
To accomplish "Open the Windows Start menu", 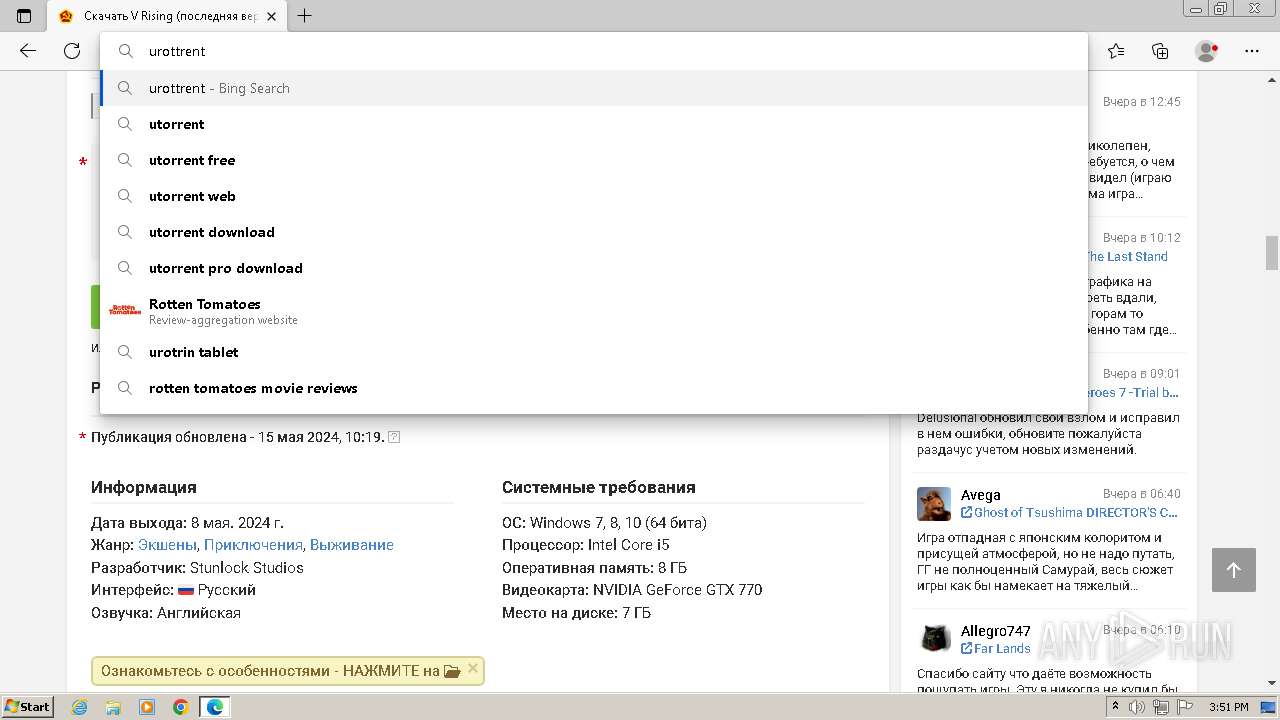I will point(27,707).
